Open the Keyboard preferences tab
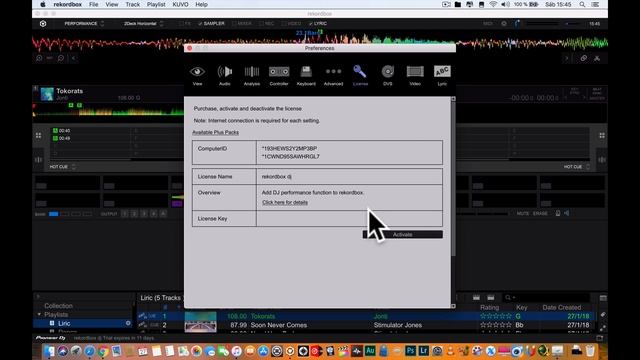The height and width of the screenshot is (360, 640). coord(306,76)
